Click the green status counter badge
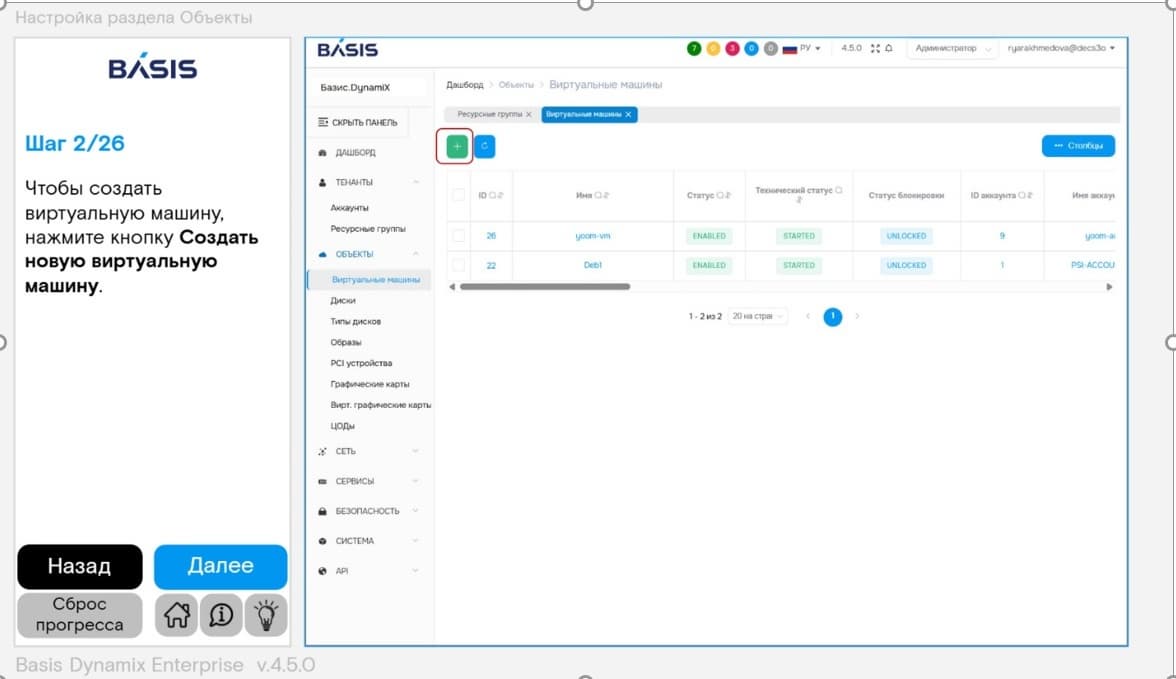This screenshot has width=1176, height=679. coord(694,49)
